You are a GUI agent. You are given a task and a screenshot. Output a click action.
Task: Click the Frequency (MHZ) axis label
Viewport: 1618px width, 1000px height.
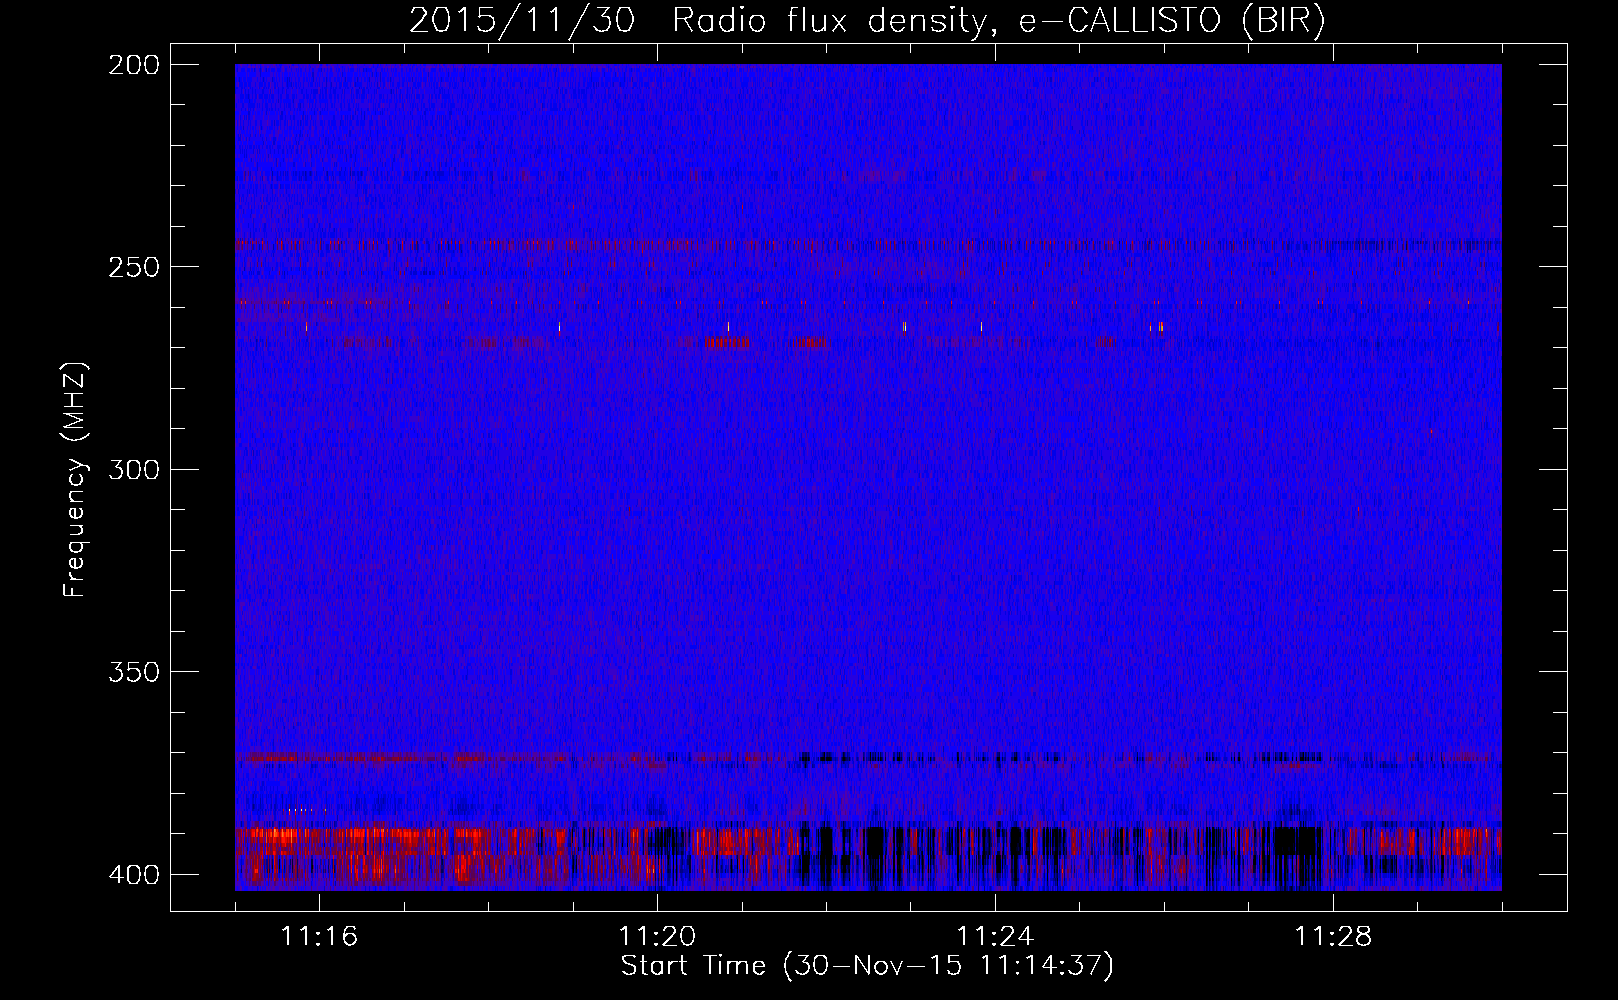(75, 480)
